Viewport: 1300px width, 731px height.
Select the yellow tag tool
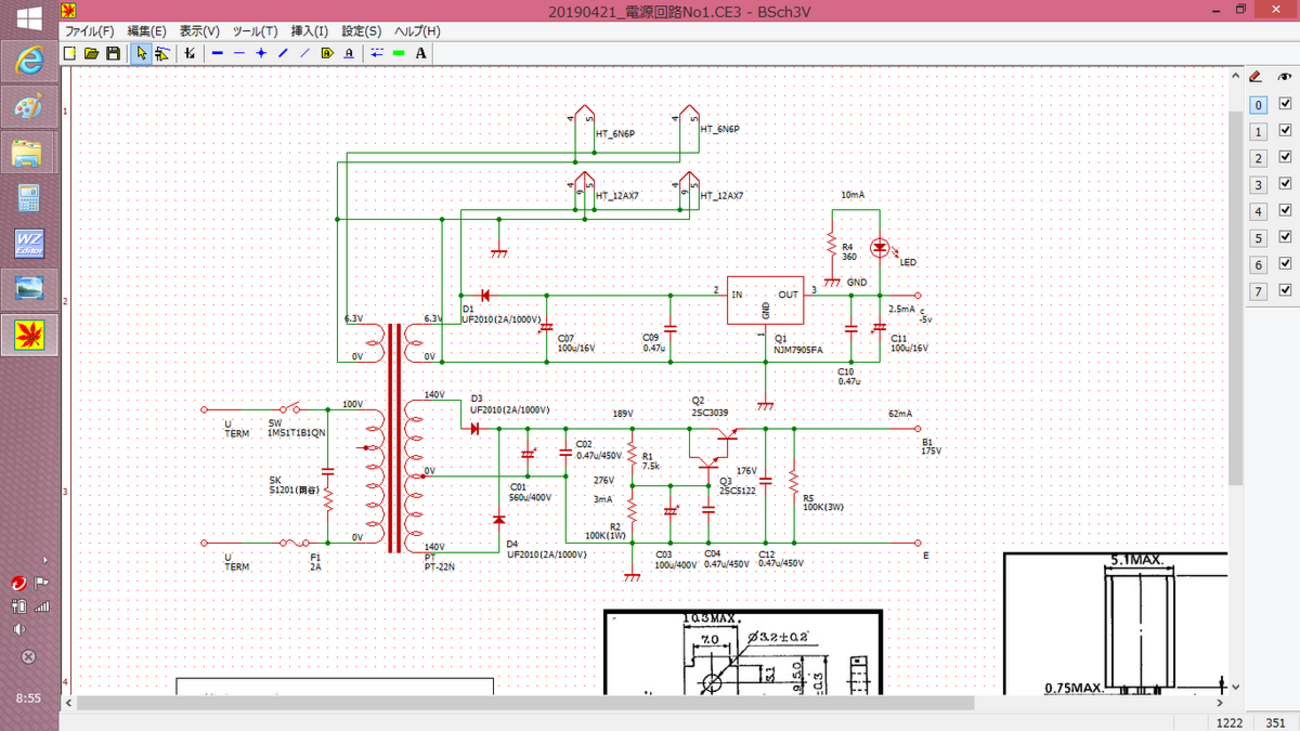(327, 53)
